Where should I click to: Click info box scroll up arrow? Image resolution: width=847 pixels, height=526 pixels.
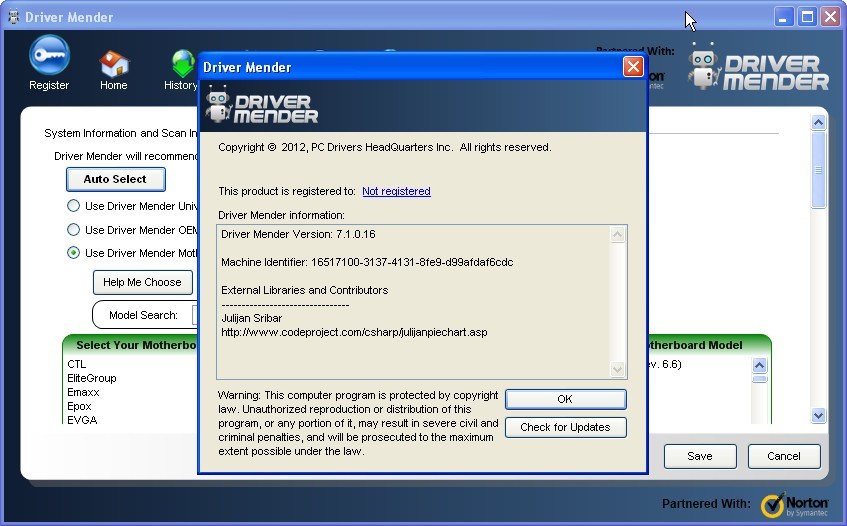pos(617,234)
